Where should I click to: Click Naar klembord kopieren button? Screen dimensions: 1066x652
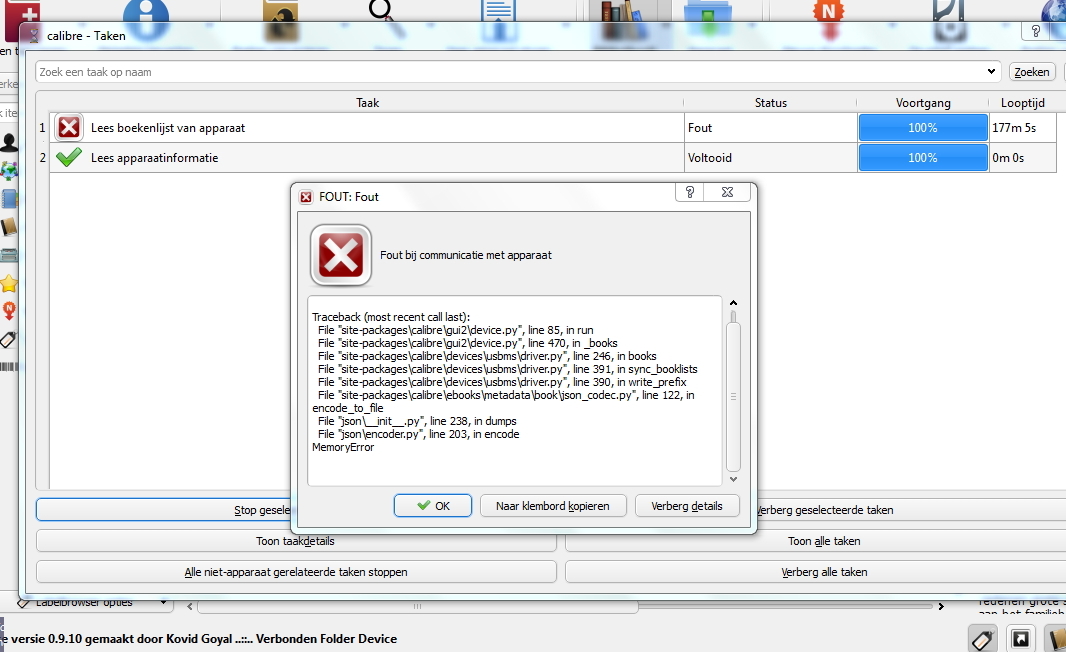point(553,506)
